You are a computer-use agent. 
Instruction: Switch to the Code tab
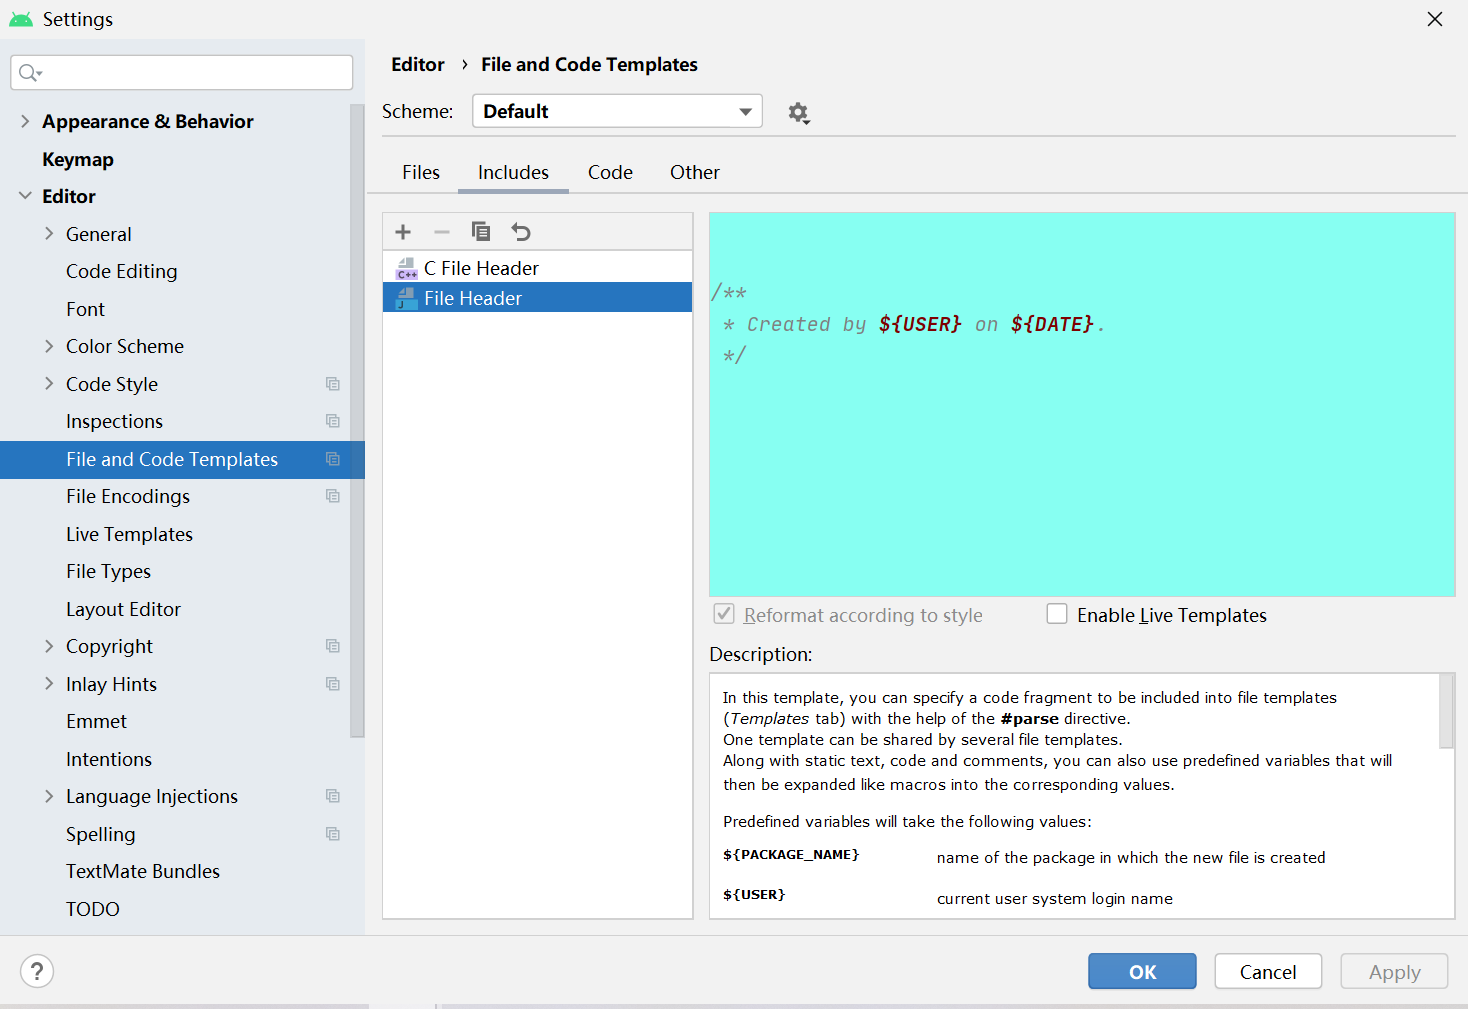tap(610, 172)
